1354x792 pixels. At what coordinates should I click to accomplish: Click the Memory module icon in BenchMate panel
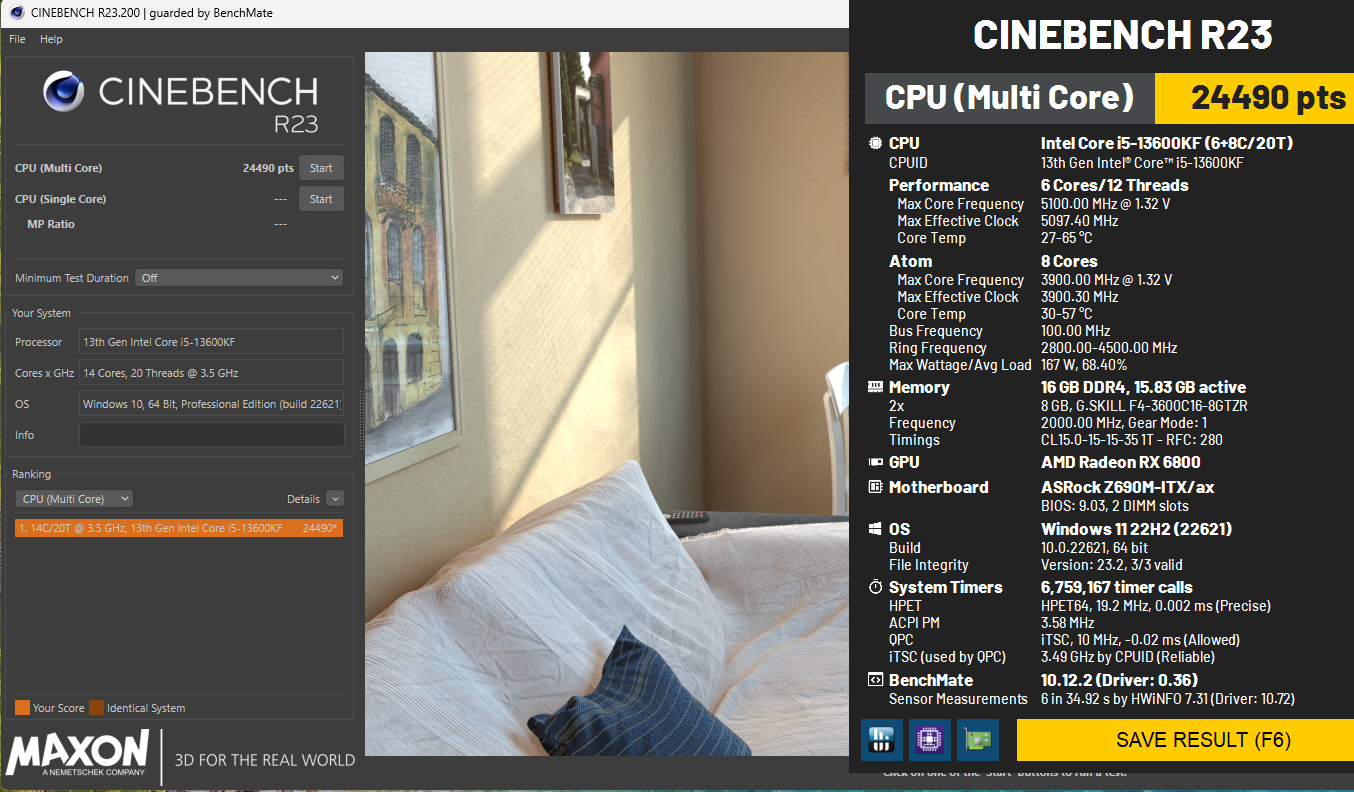click(876, 387)
